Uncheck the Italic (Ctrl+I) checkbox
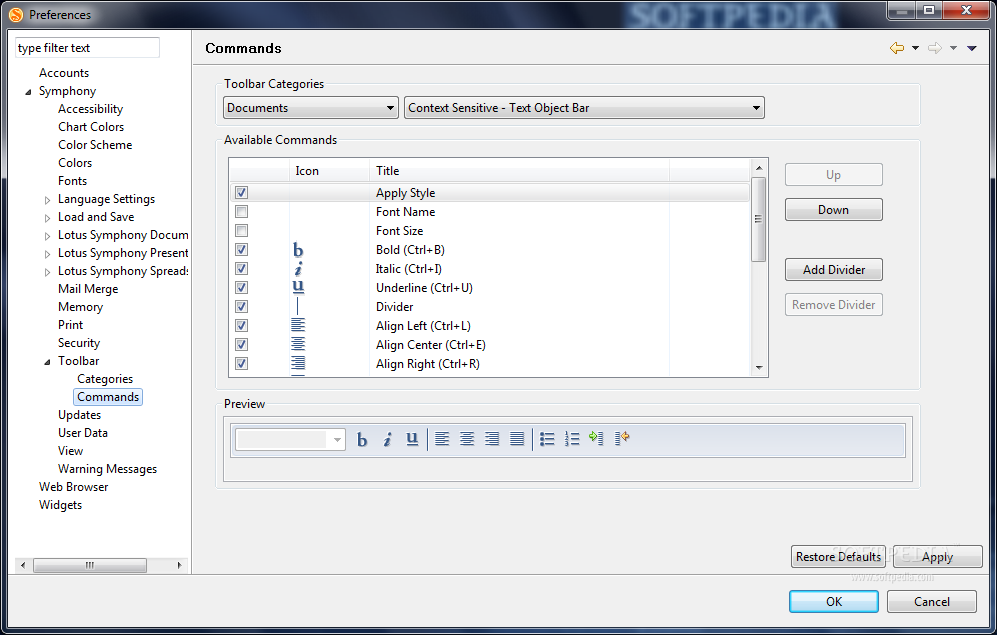The image size is (997, 635). pyautogui.click(x=242, y=269)
